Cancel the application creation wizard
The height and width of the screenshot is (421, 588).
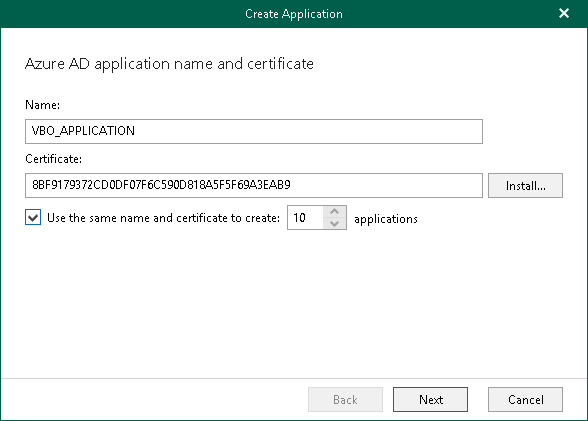pos(525,400)
